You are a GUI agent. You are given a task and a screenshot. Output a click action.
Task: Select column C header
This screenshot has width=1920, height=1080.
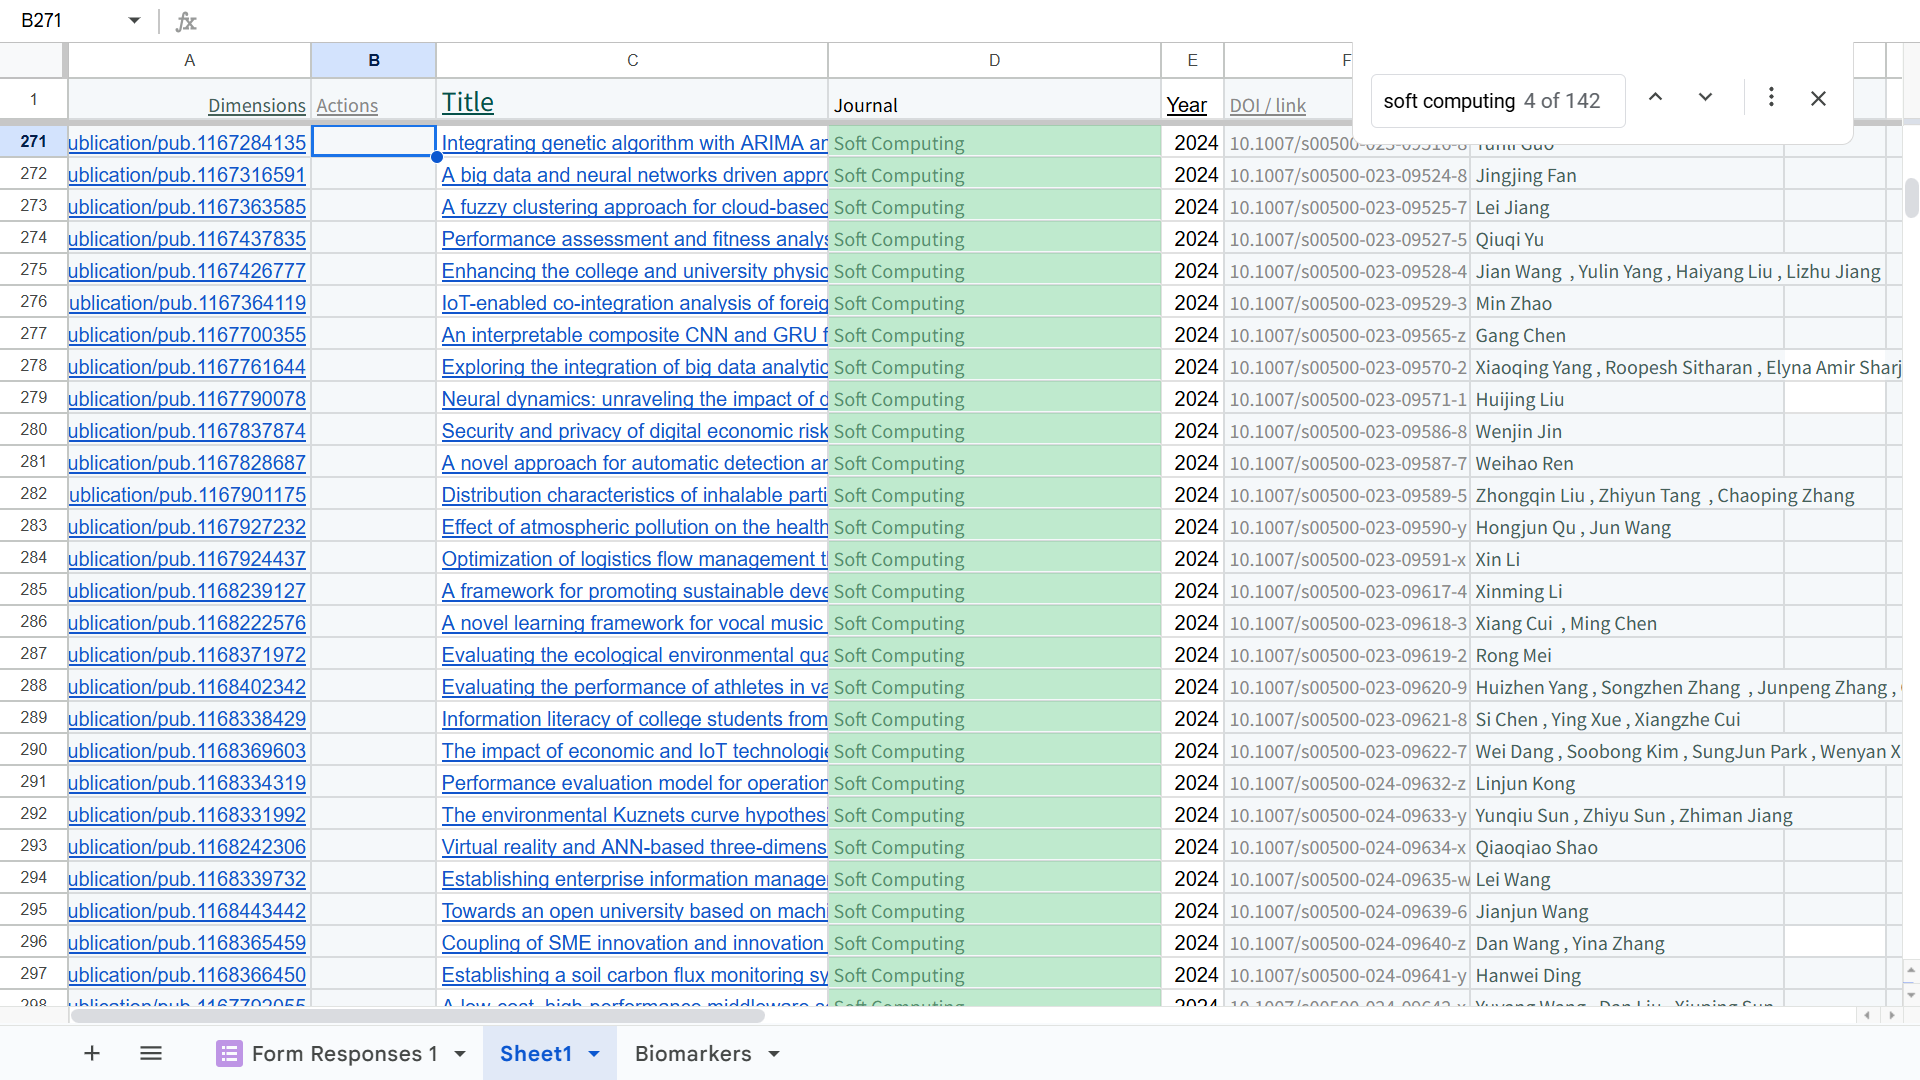(632, 60)
